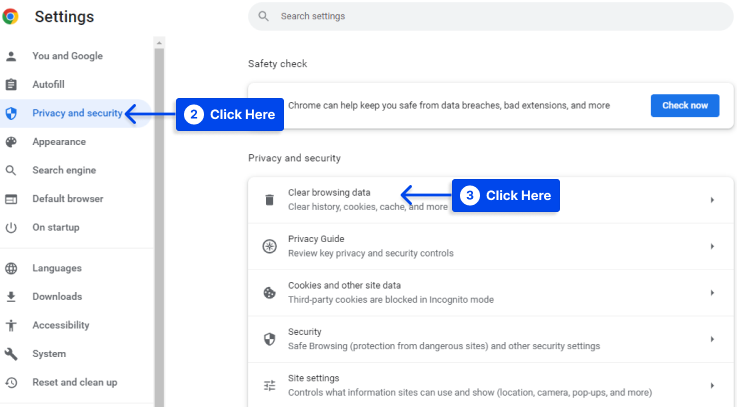Click the On startup power icon
The height and width of the screenshot is (407, 737).
(x=11, y=227)
